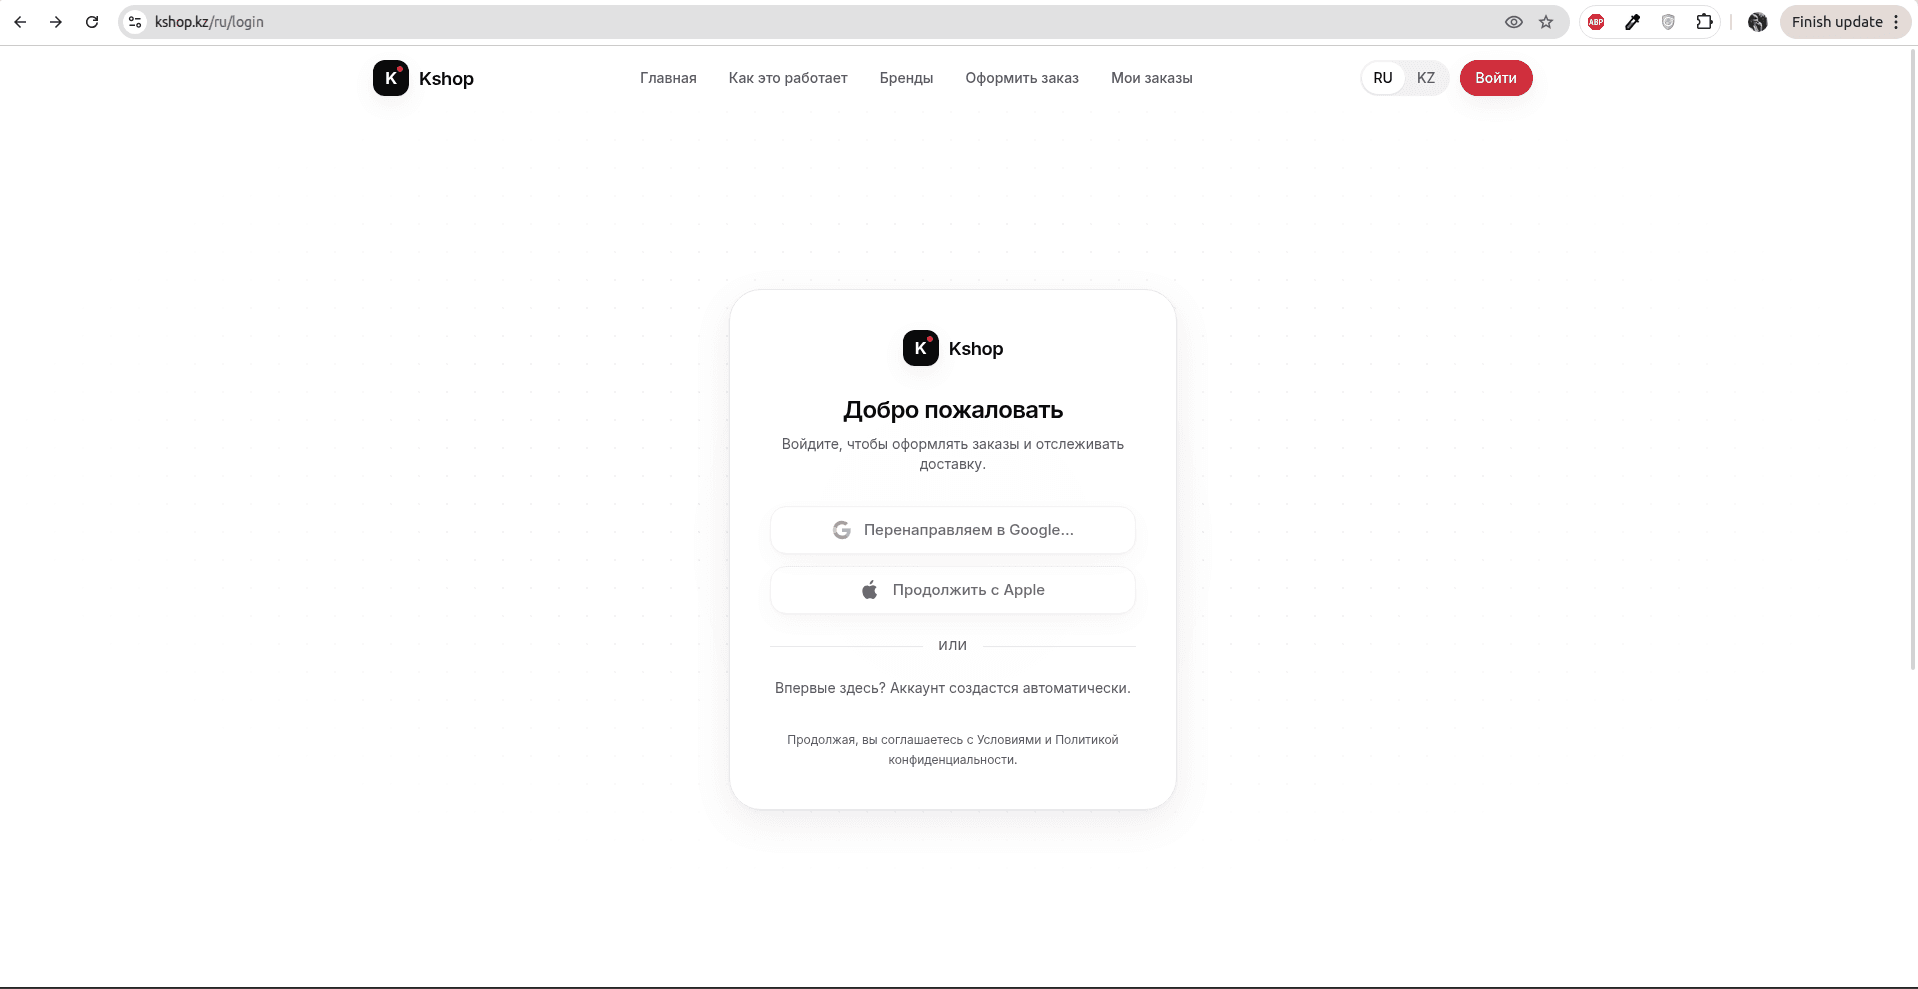The image size is (1918, 989).
Task: Click the browser forward arrow
Action: pyautogui.click(x=56, y=22)
